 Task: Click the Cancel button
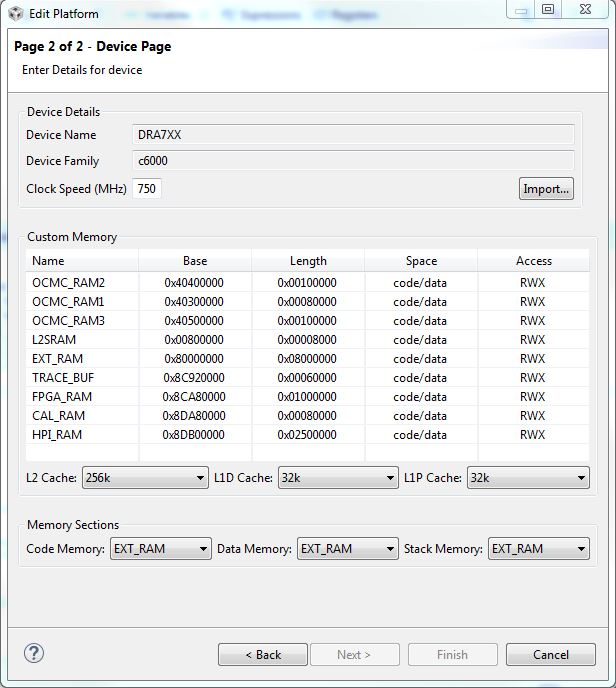[551, 655]
